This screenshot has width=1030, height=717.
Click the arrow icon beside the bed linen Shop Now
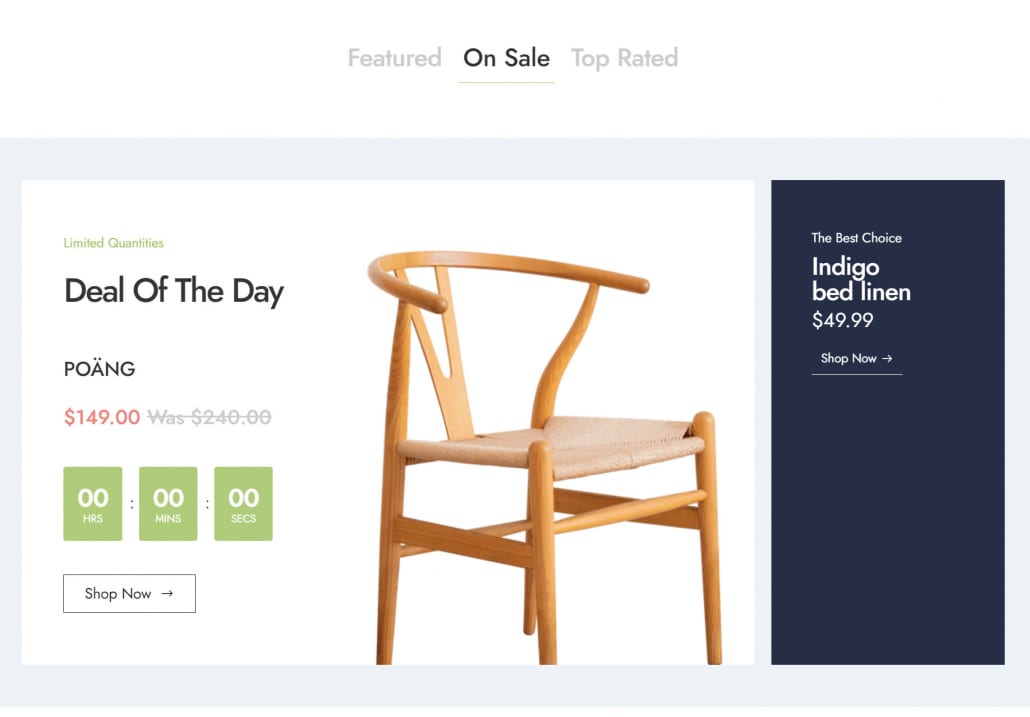pos(887,358)
